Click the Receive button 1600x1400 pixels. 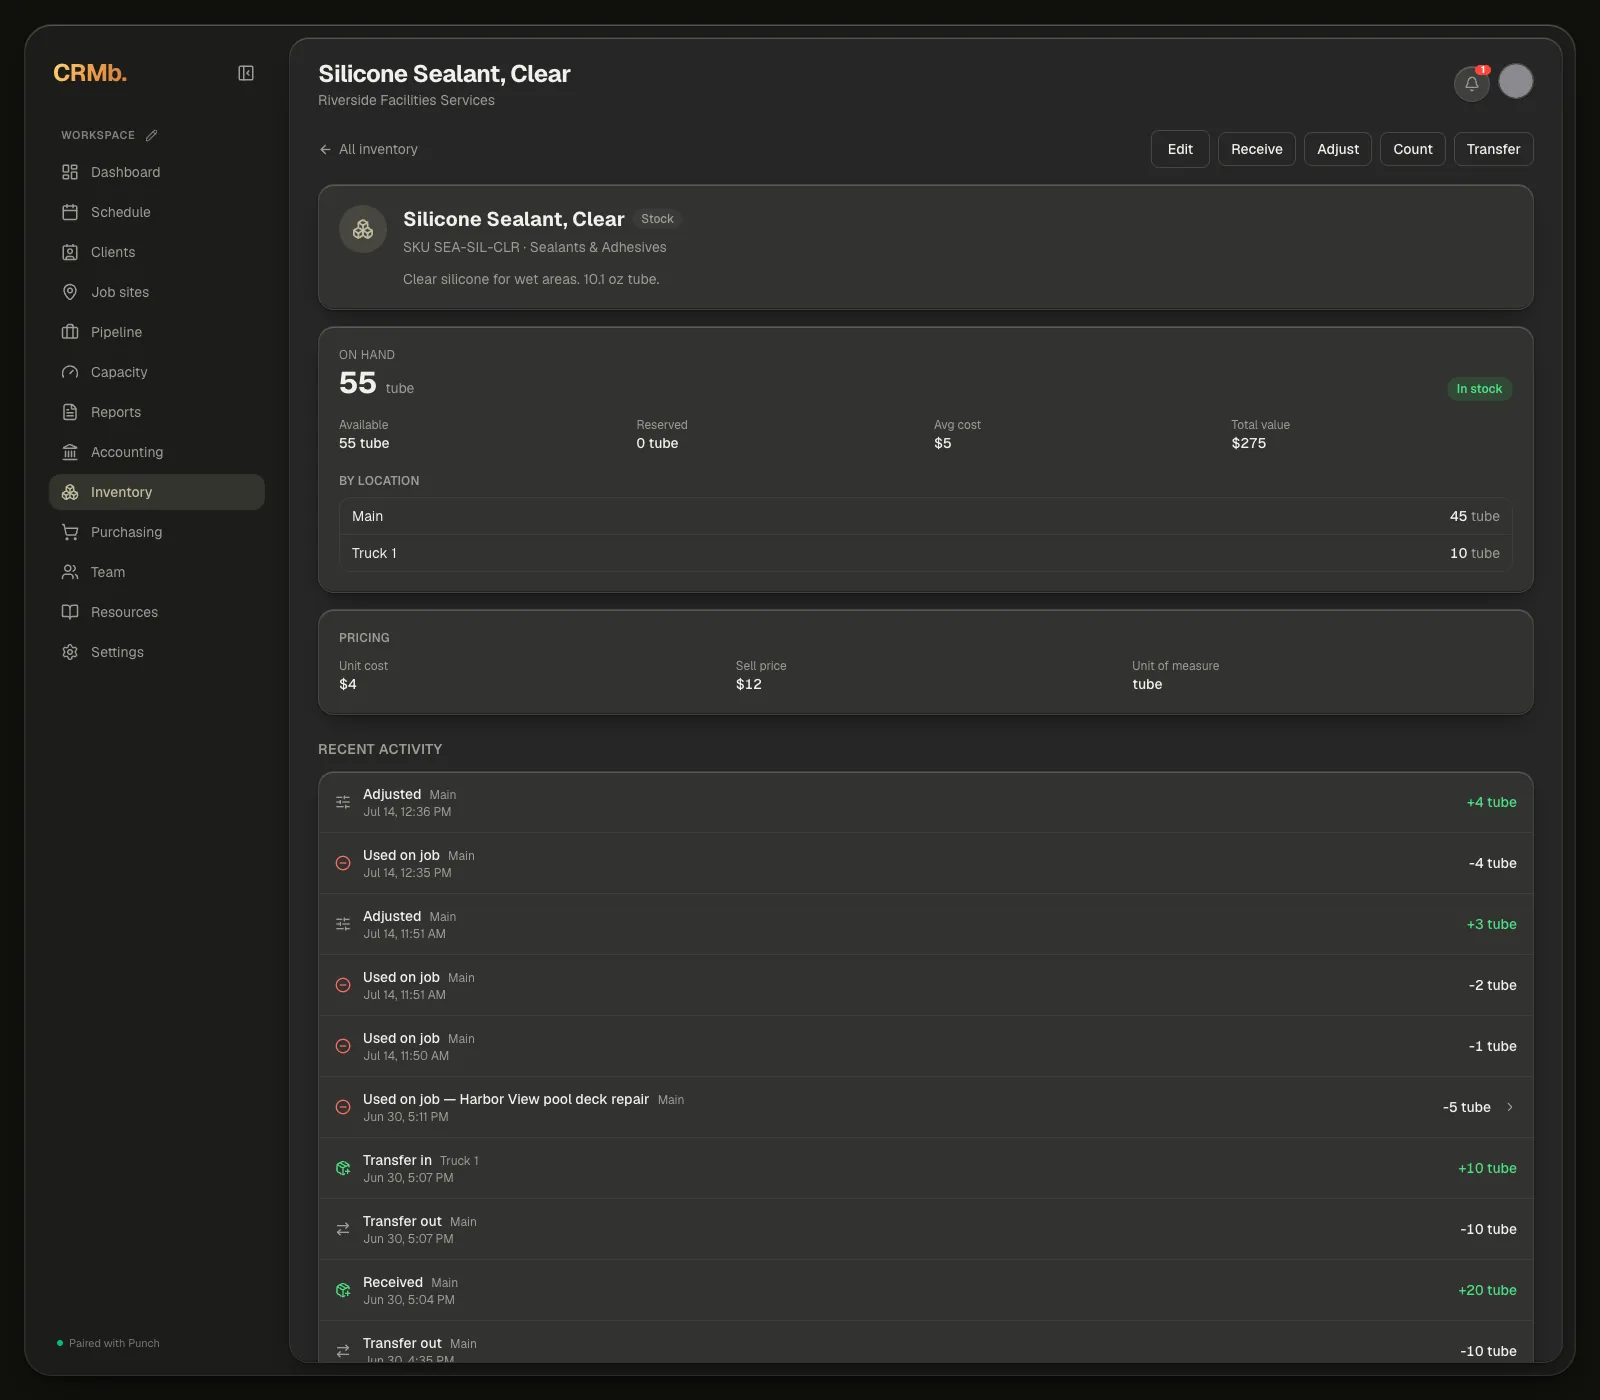pos(1257,149)
